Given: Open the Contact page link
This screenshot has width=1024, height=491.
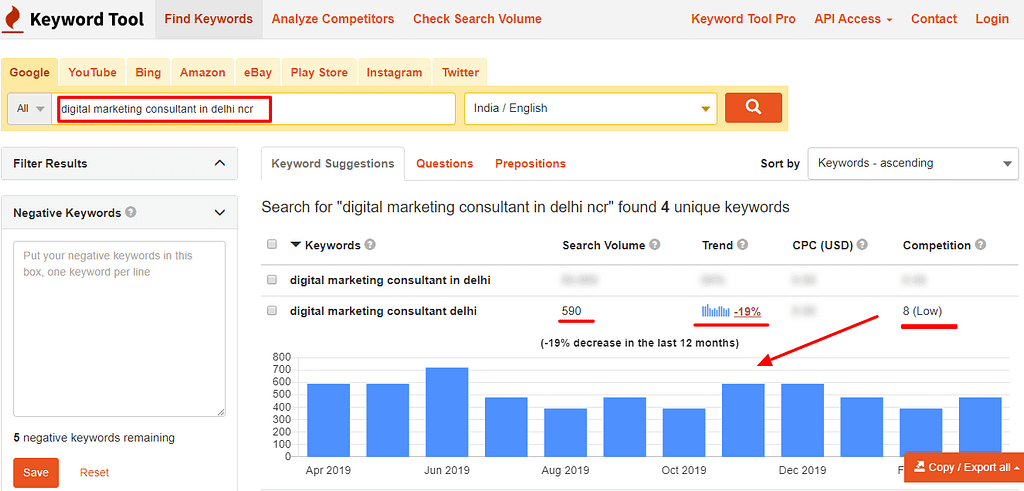Looking at the screenshot, I should [x=934, y=19].
